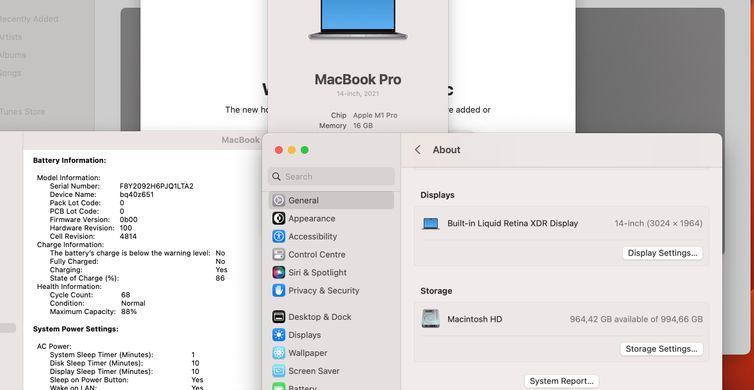Select Appearance label in settings sidebar
This screenshot has width=754, height=390.
[x=312, y=218]
